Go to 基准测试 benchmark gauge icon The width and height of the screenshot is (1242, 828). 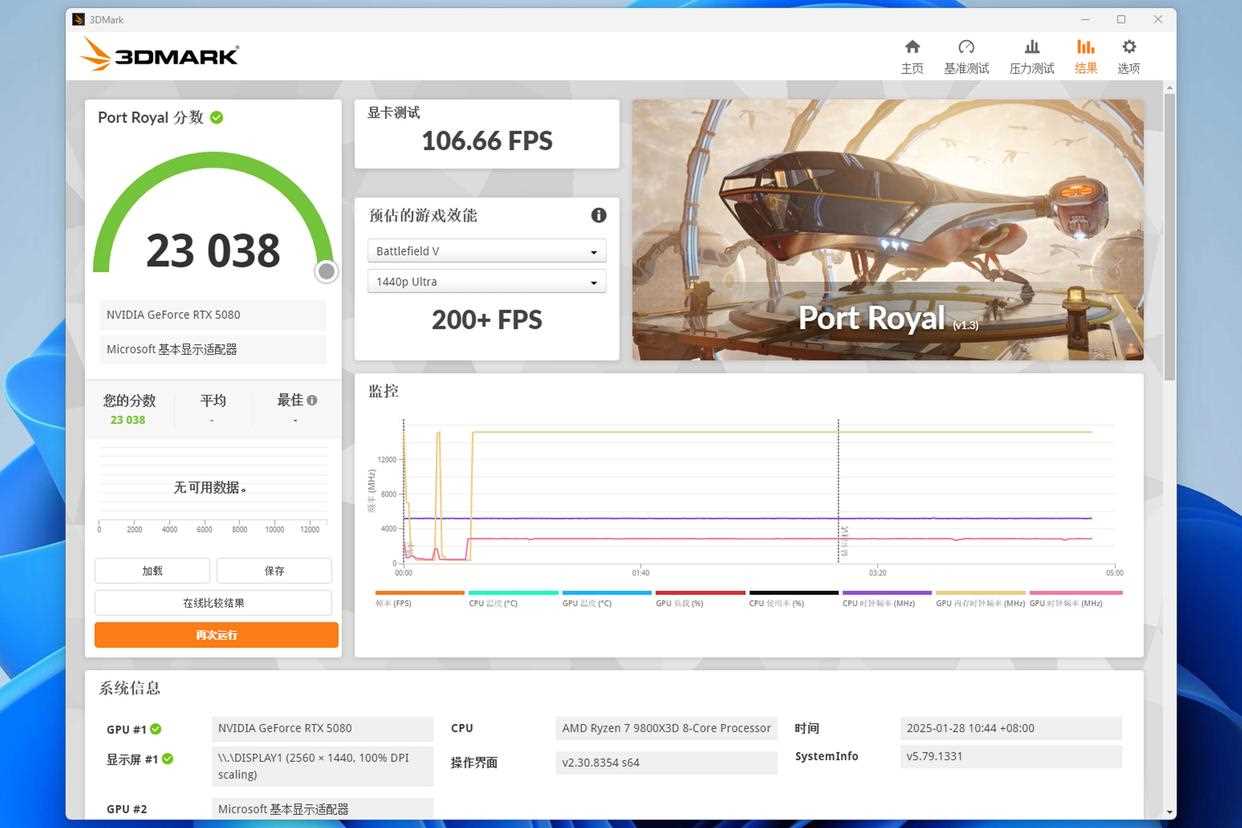click(x=966, y=48)
